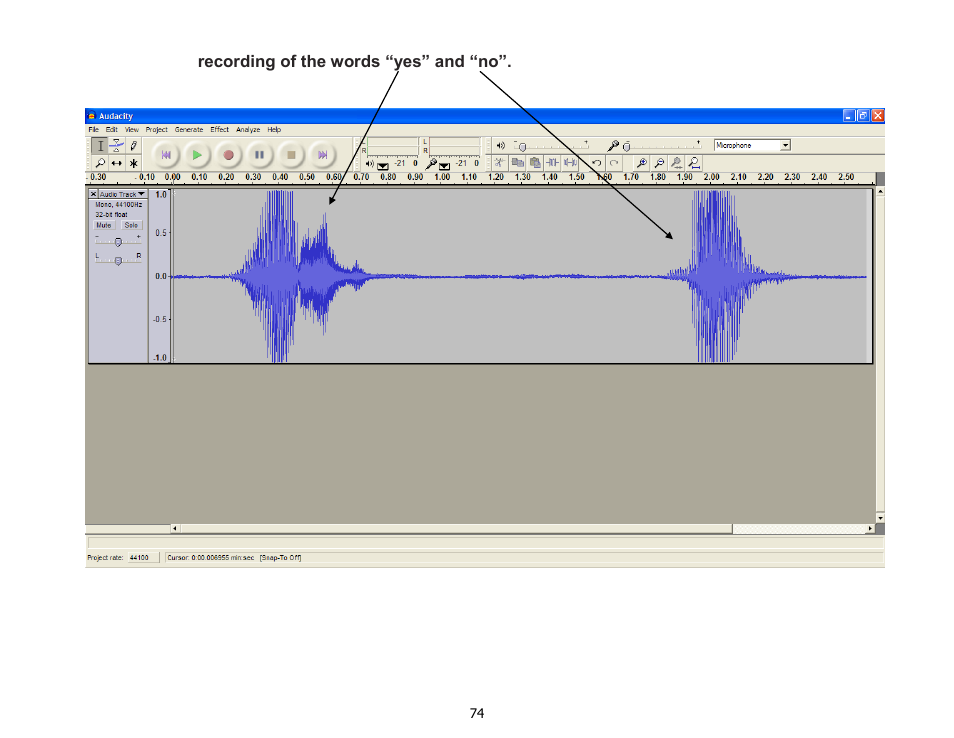Click the Zoom In magnifier icon
This screenshot has width=954, height=738.
(641, 162)
